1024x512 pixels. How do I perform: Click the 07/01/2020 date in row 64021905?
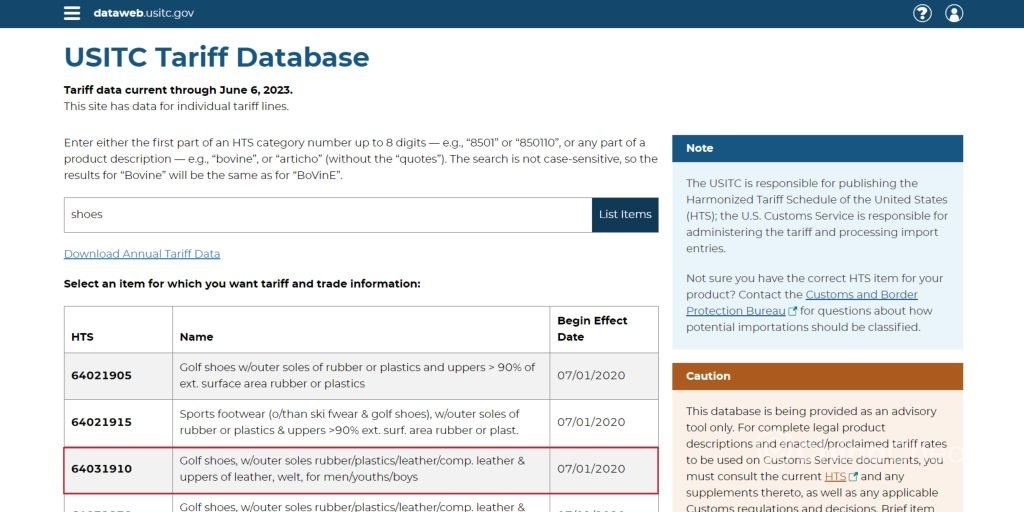(x=591, y=376)
